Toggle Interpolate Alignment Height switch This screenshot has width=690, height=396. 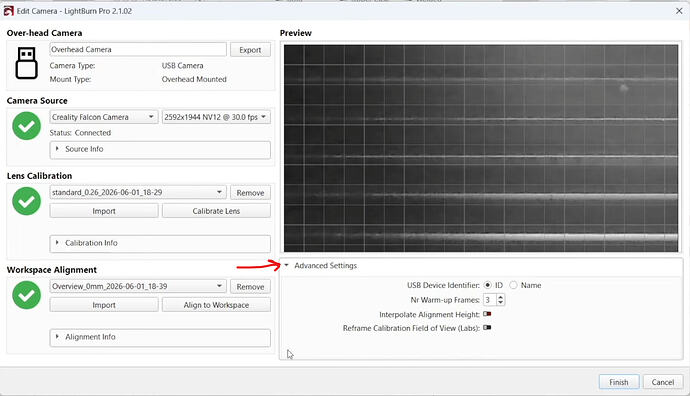click(x=487, y=314)
